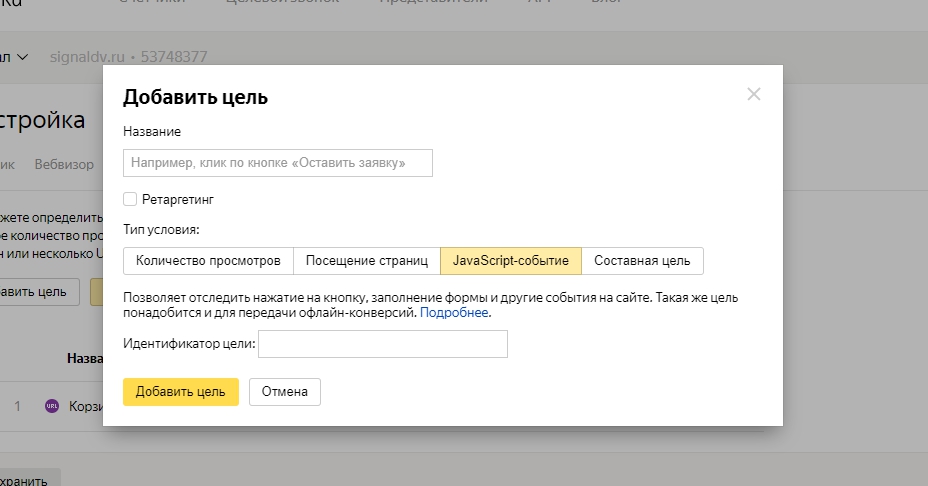
Task: Open the Подробнее help link
Action: (455, 313)
